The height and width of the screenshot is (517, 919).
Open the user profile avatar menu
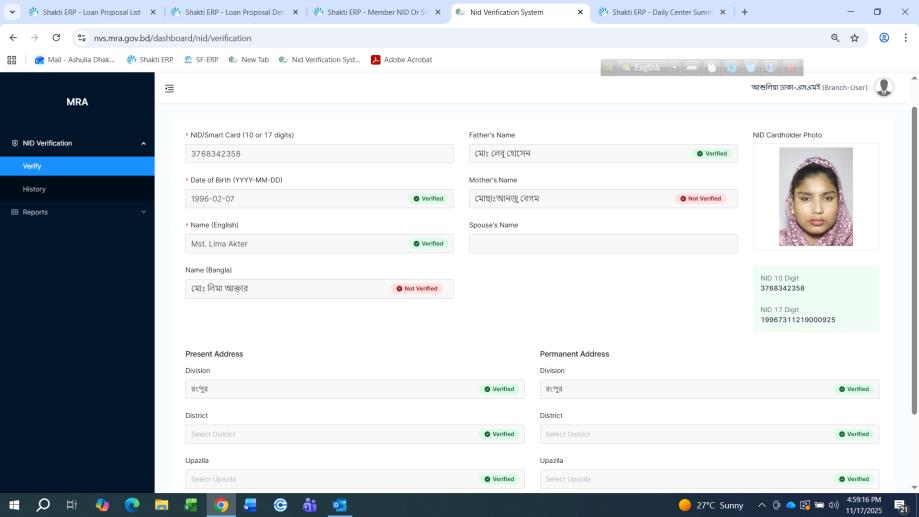pos(883,88)
